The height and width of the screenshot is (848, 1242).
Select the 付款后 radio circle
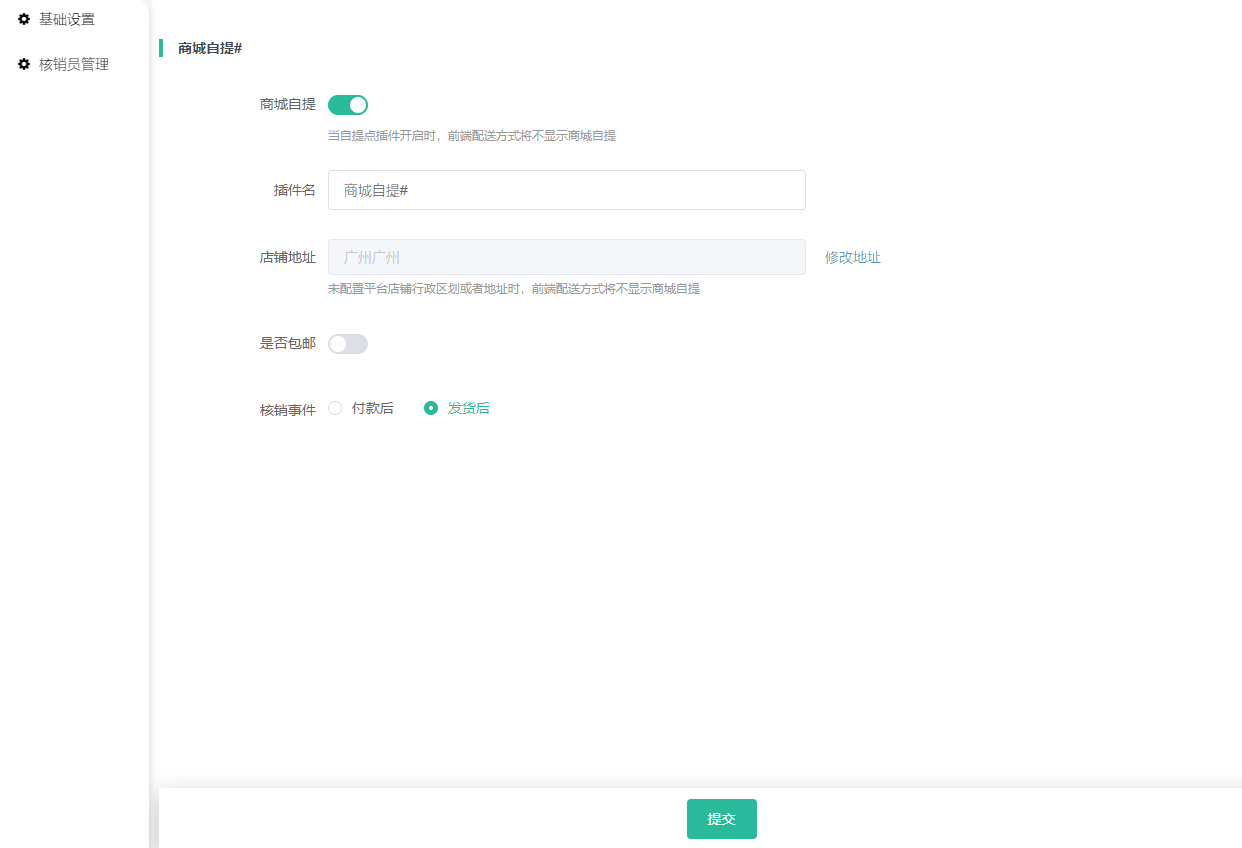[335, 408]
